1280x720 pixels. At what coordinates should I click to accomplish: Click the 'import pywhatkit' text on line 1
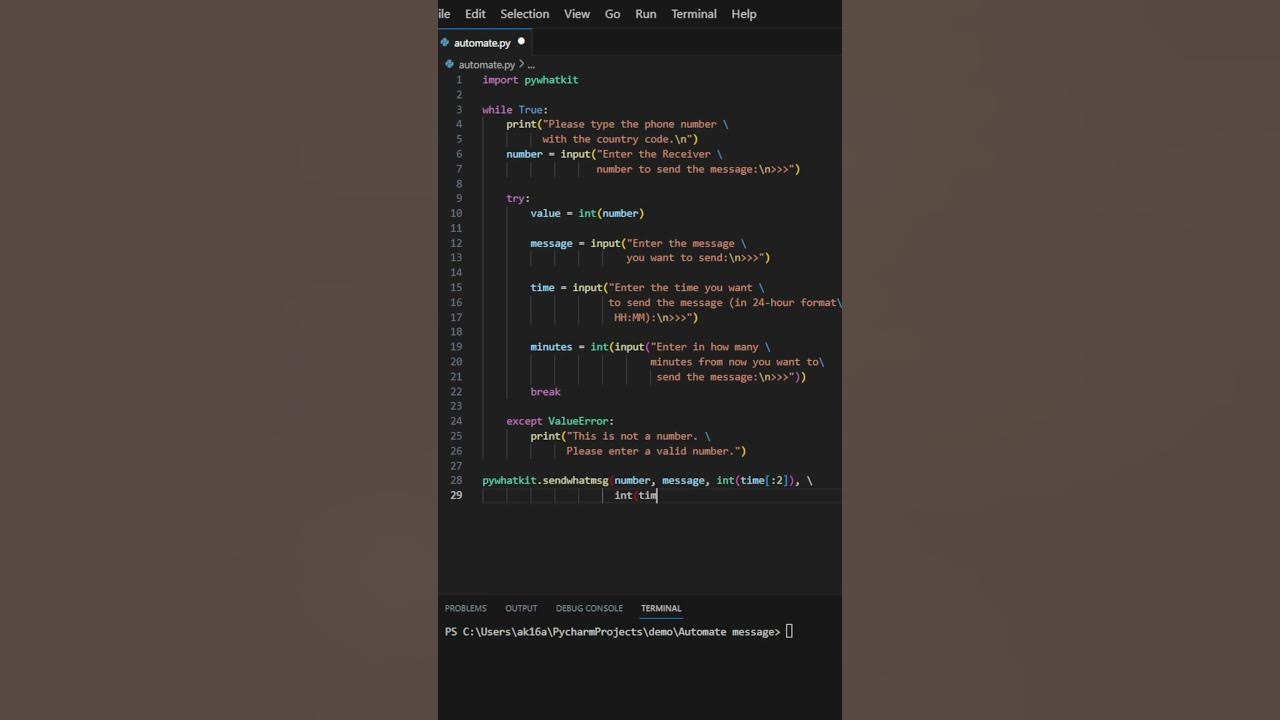pos(530,80)
